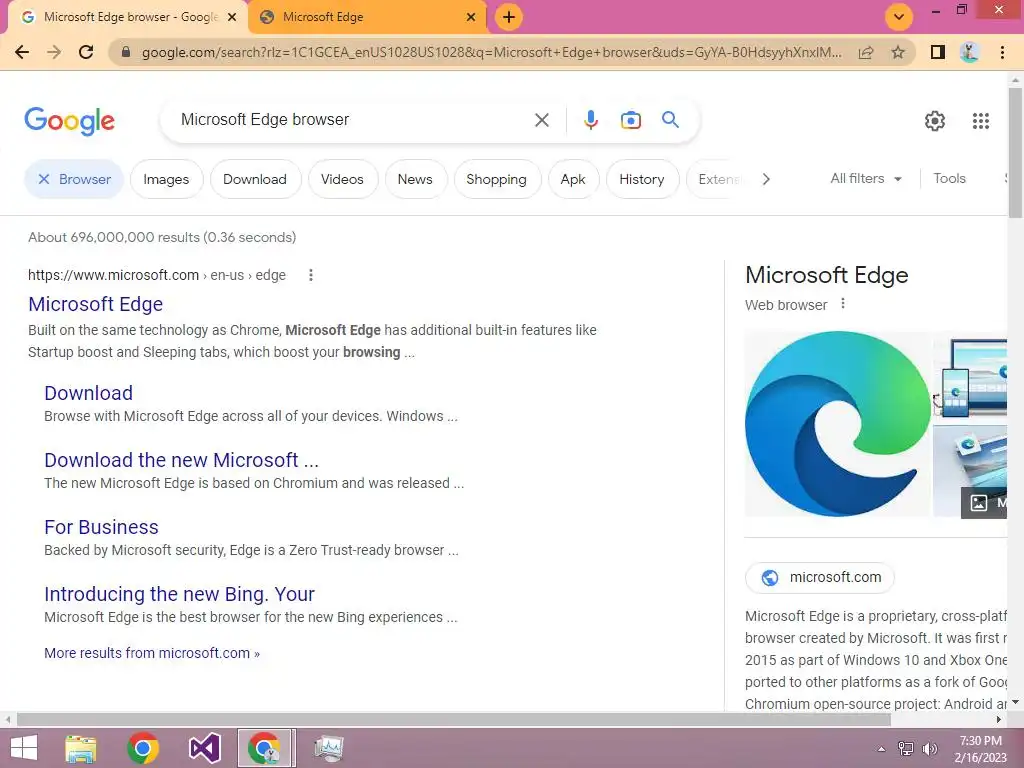Open Google quick settings gear
The image size is (1024, 768).
[x=935, y=121]
